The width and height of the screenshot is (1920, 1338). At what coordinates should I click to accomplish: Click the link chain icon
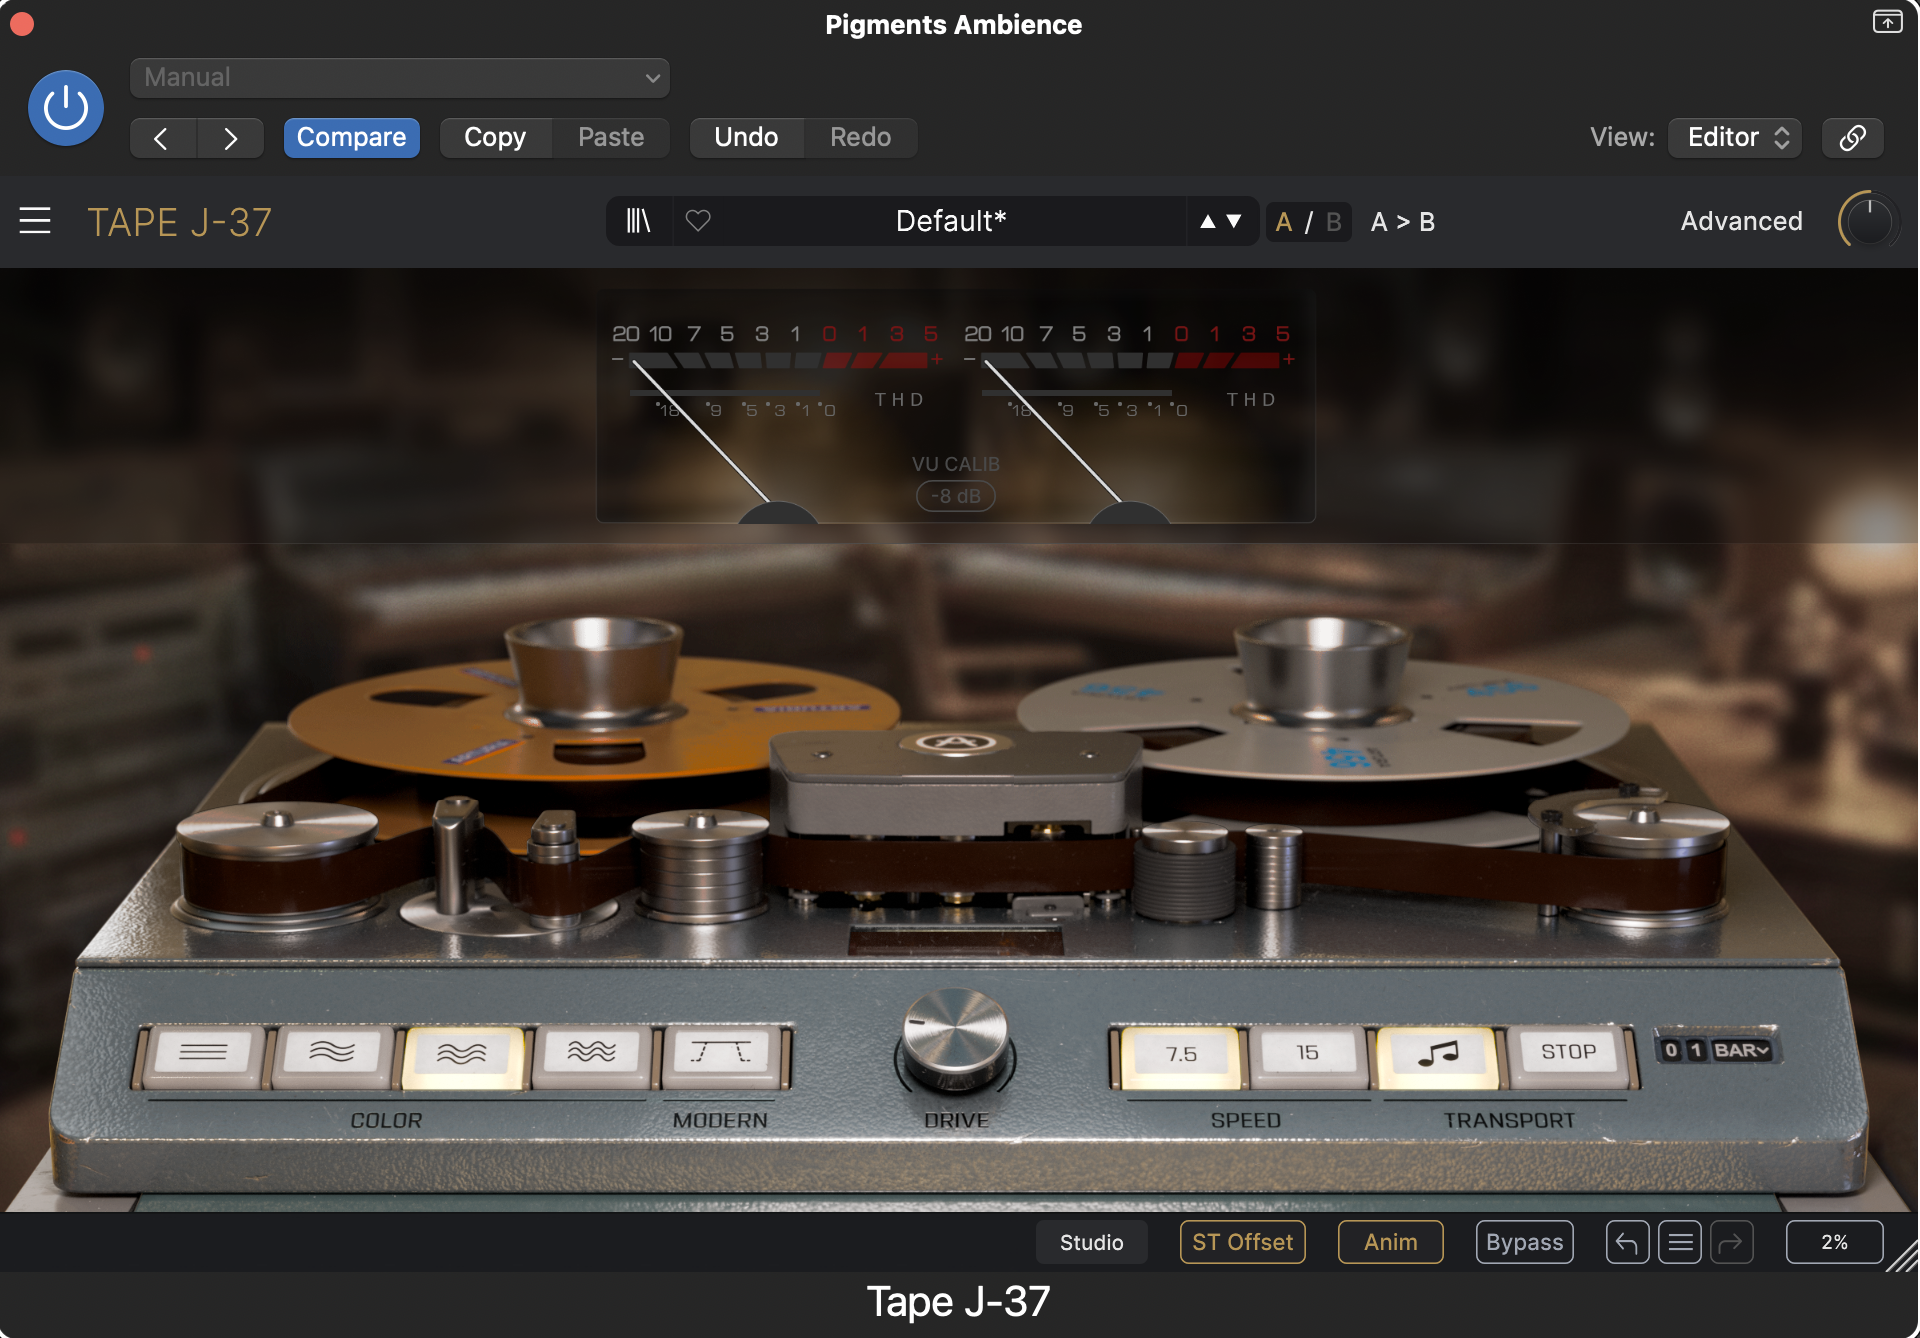pyautogui.click(x=1852, y=138)
